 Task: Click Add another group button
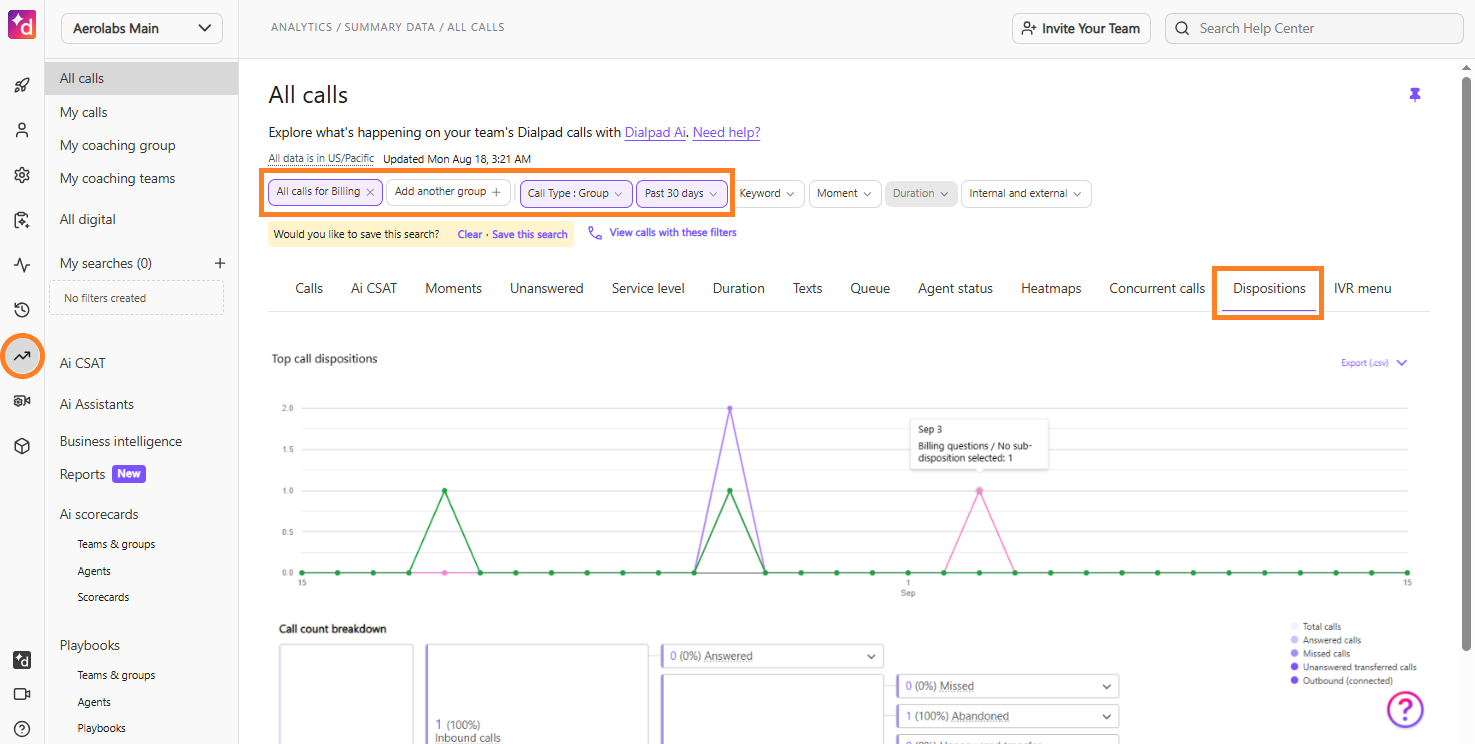click(448, 192)
